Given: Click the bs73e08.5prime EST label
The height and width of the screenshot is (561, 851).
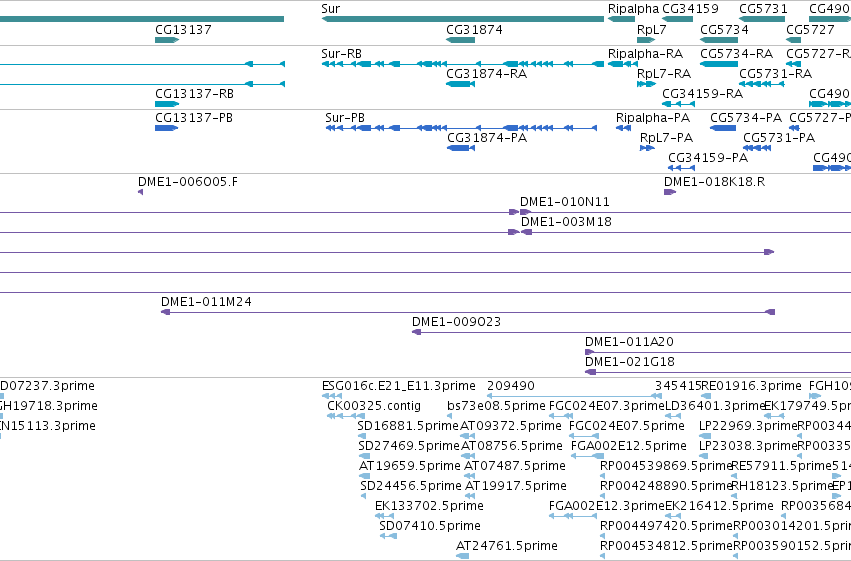Looking at the screenshot, I should tap(496, 406).
